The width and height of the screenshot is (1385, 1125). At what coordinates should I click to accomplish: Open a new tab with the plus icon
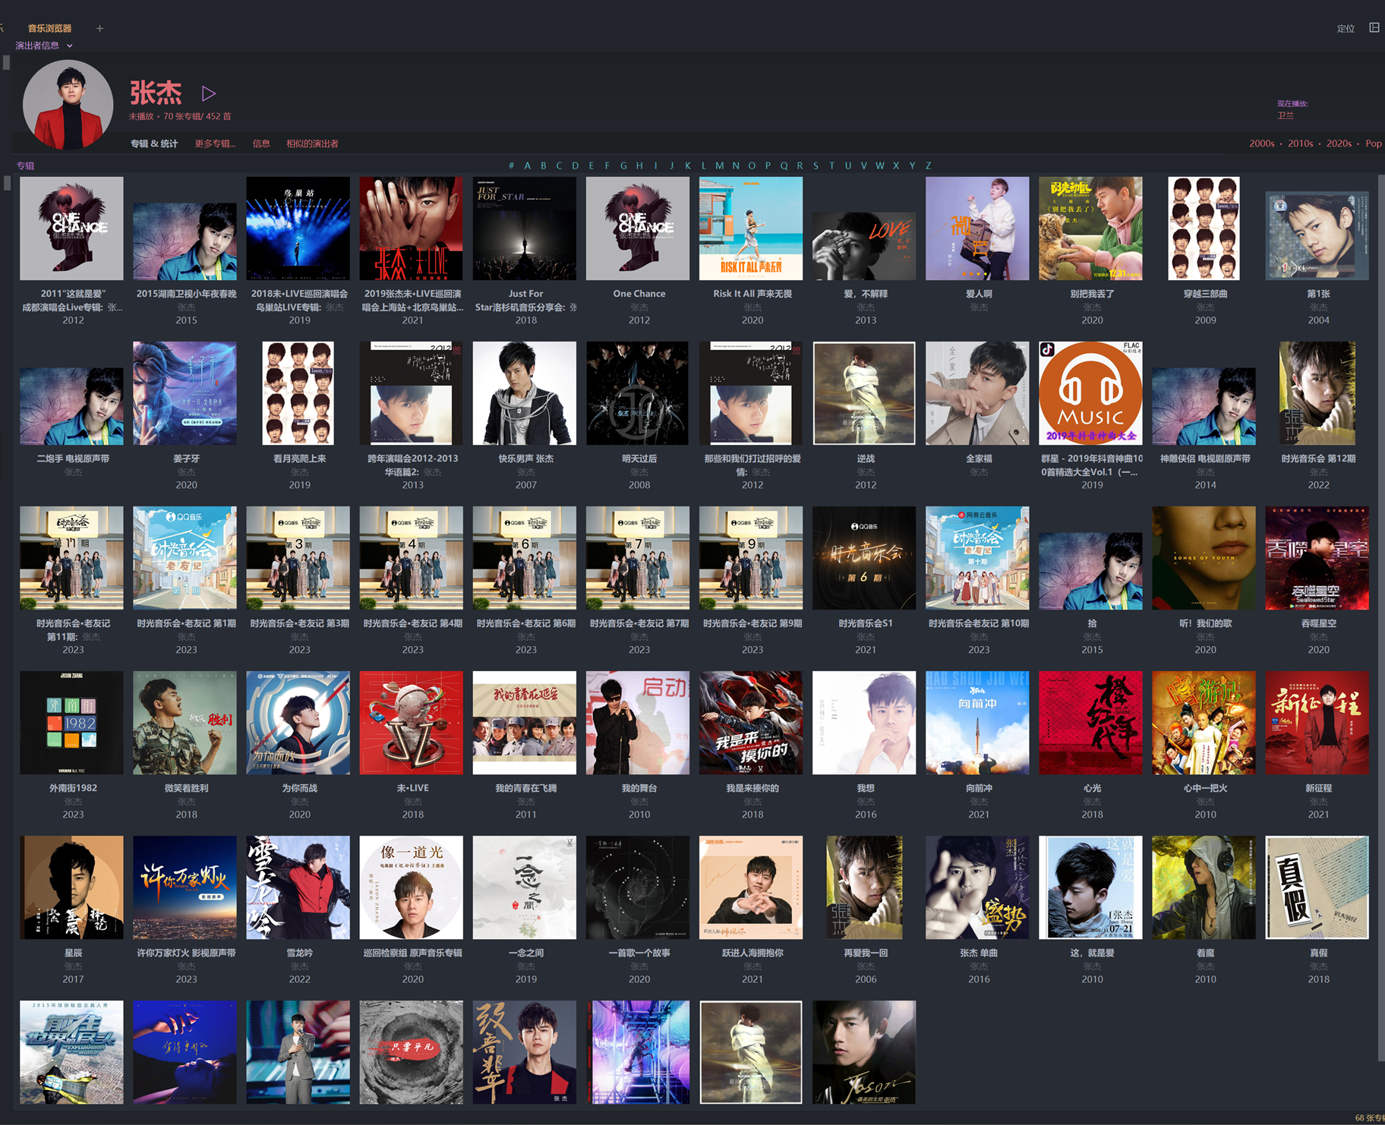coord(100,28)
